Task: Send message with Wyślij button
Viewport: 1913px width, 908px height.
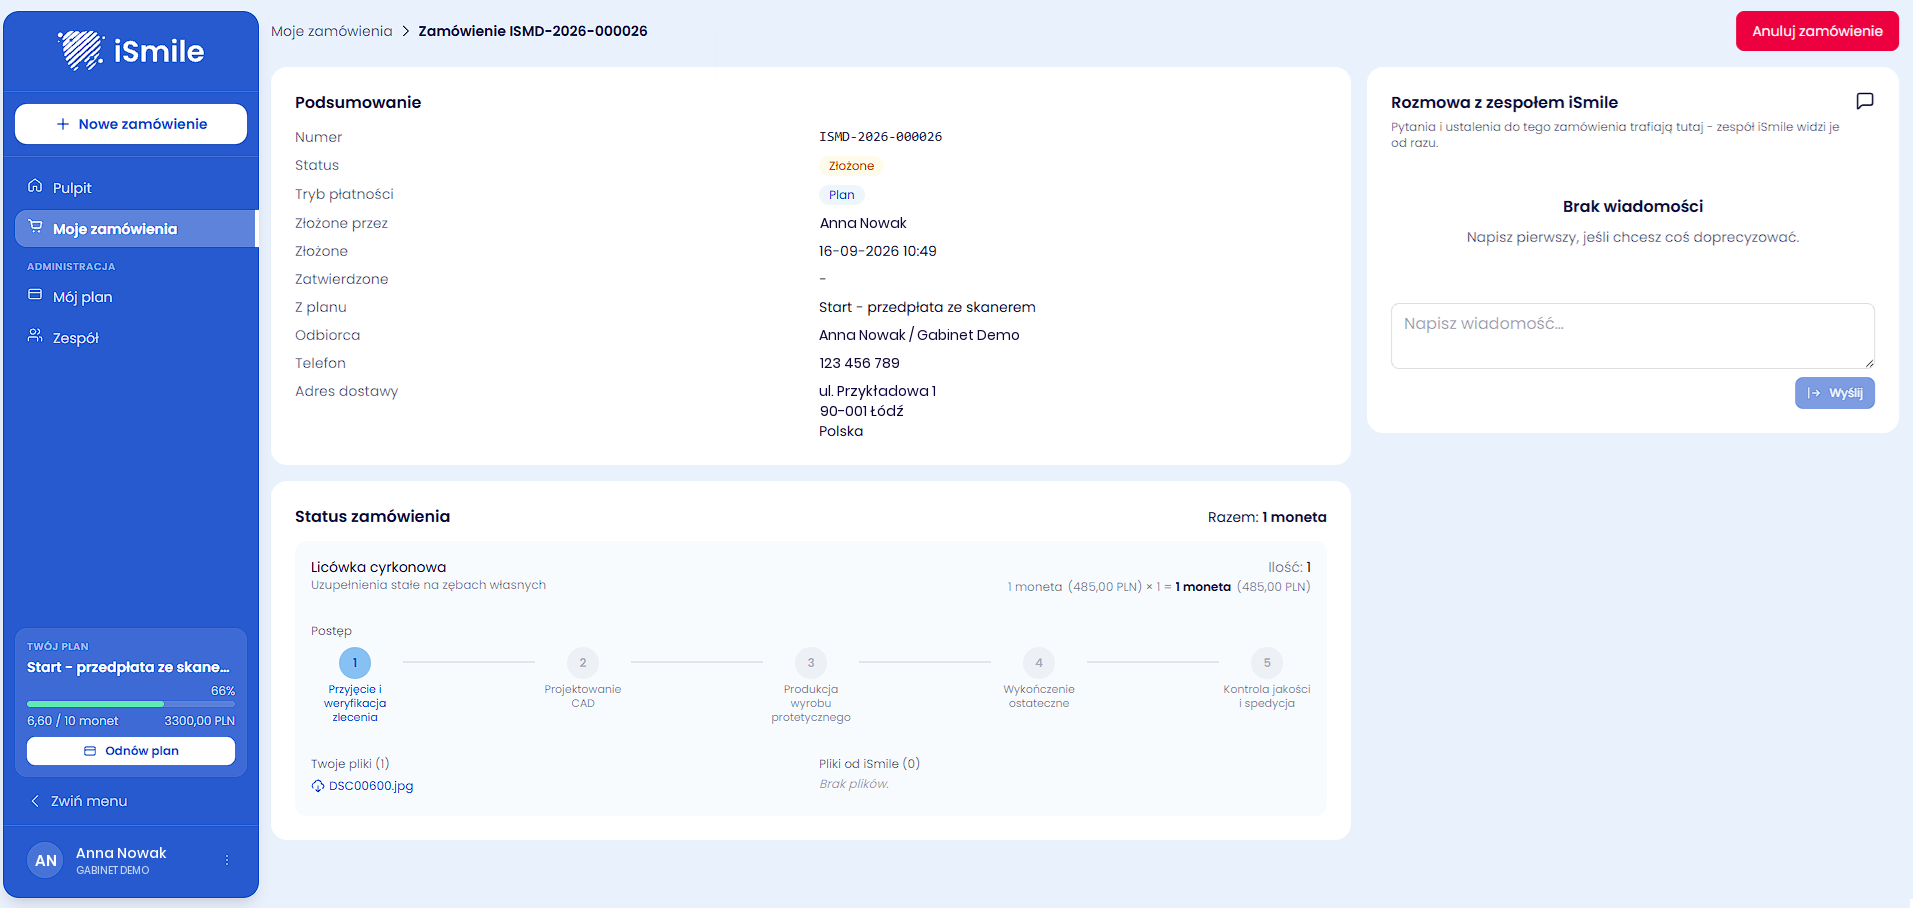Action: [1834, 393]
